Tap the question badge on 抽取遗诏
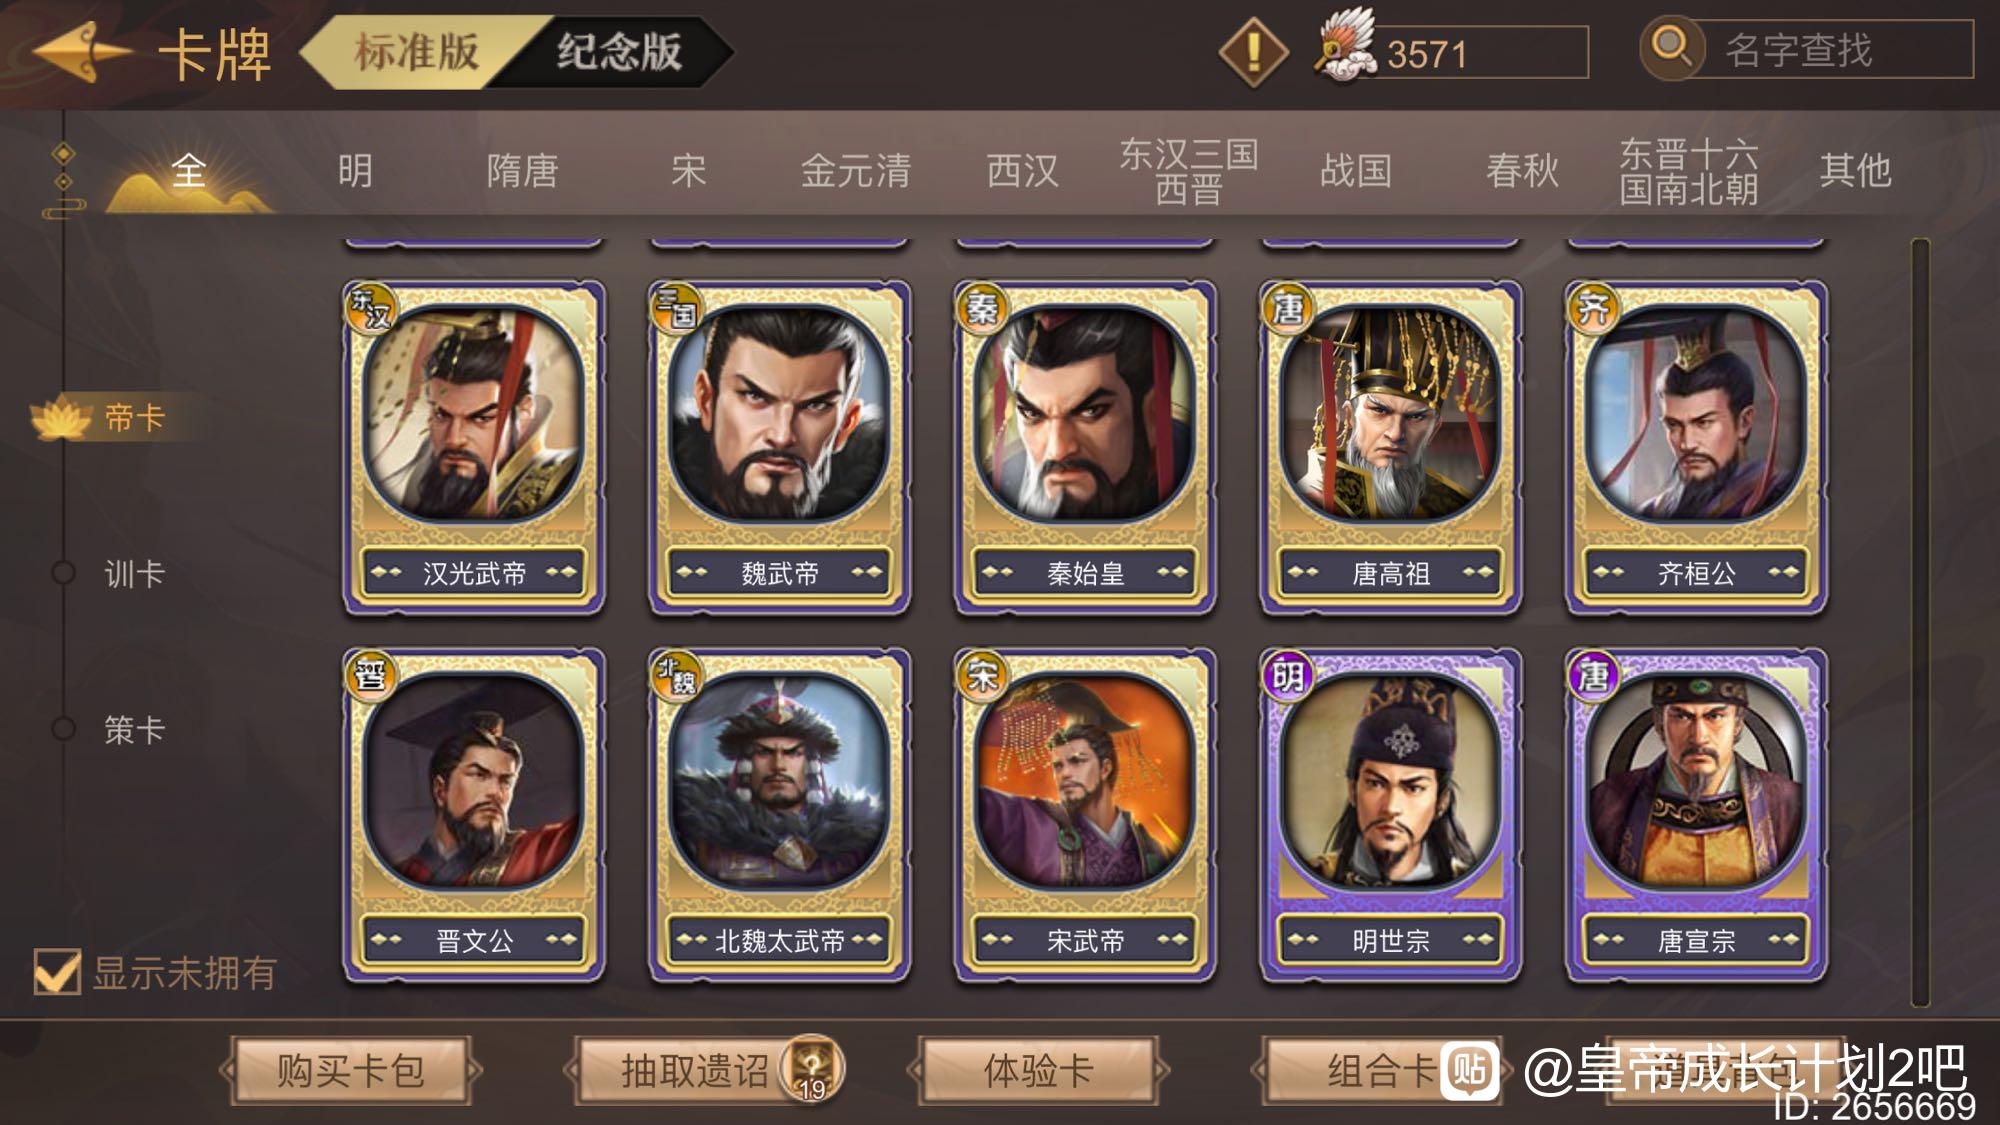The image size is (2000, 1125). point(813,1068)
